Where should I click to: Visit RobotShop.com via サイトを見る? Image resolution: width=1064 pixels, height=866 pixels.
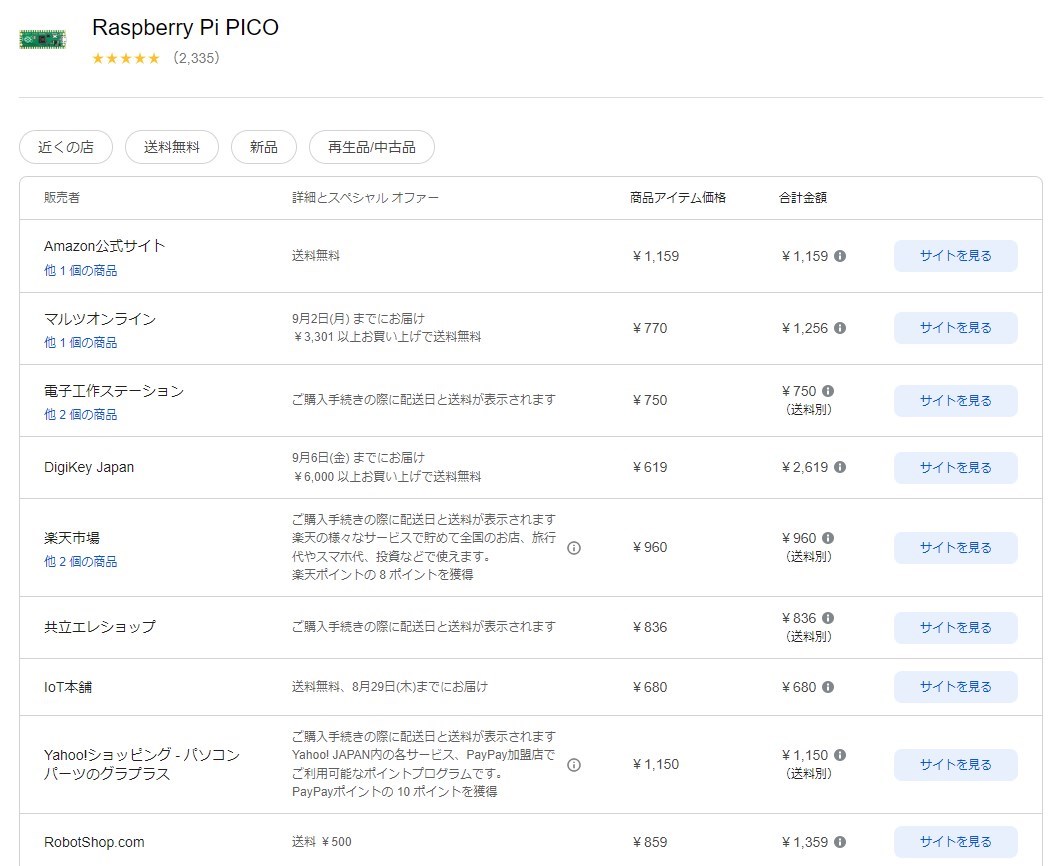click(955, 842)
